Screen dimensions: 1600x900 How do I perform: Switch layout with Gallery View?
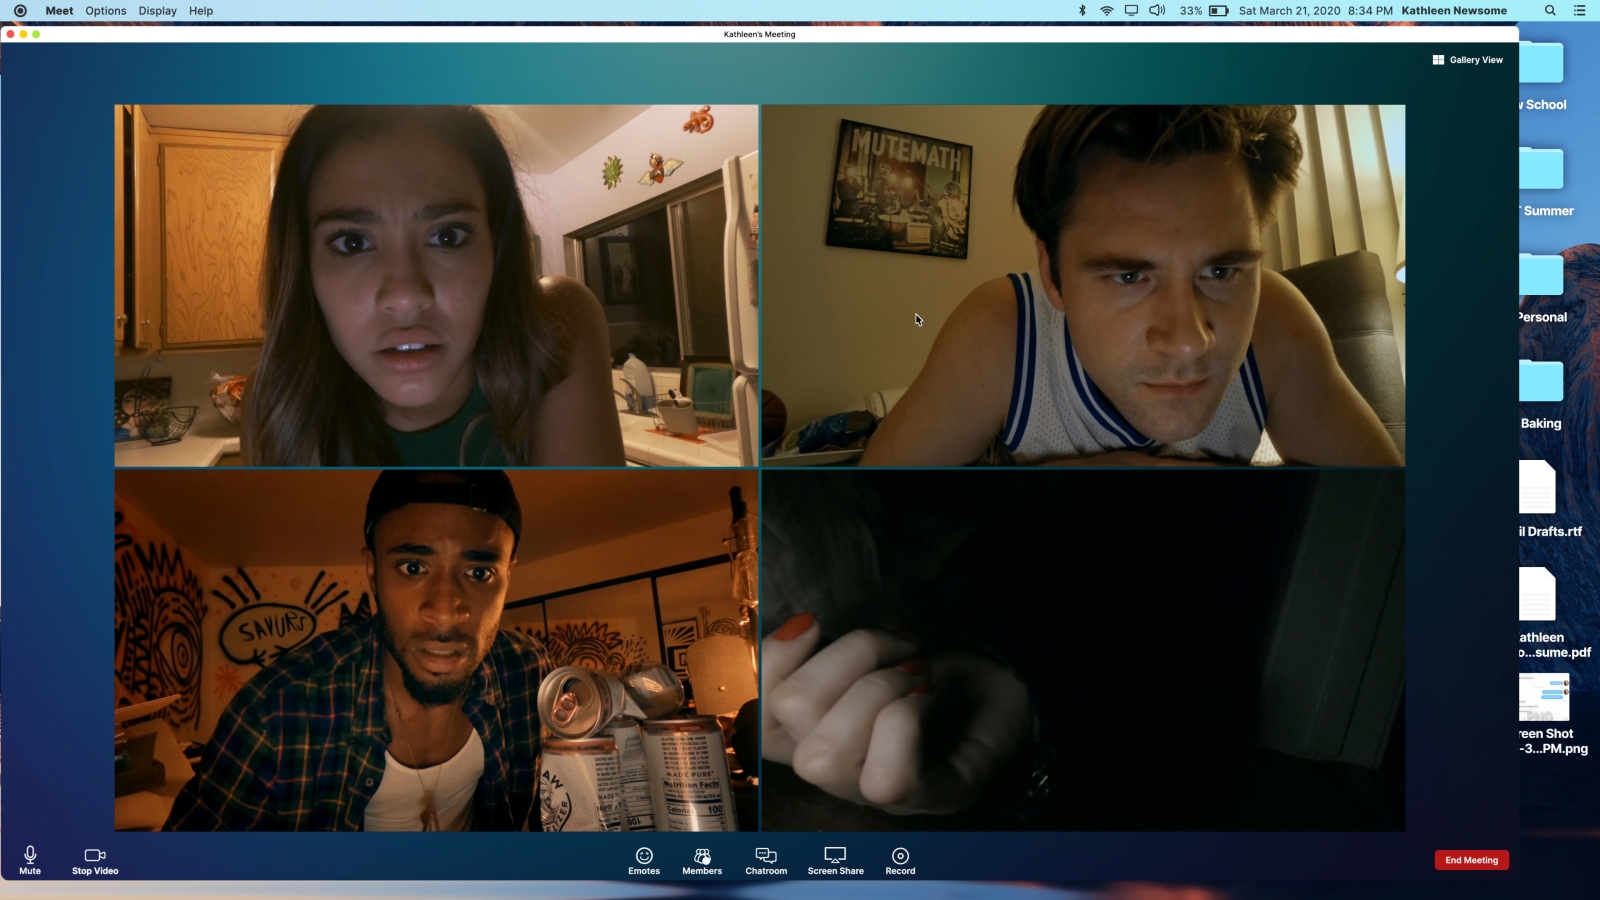coord(1467,60)
